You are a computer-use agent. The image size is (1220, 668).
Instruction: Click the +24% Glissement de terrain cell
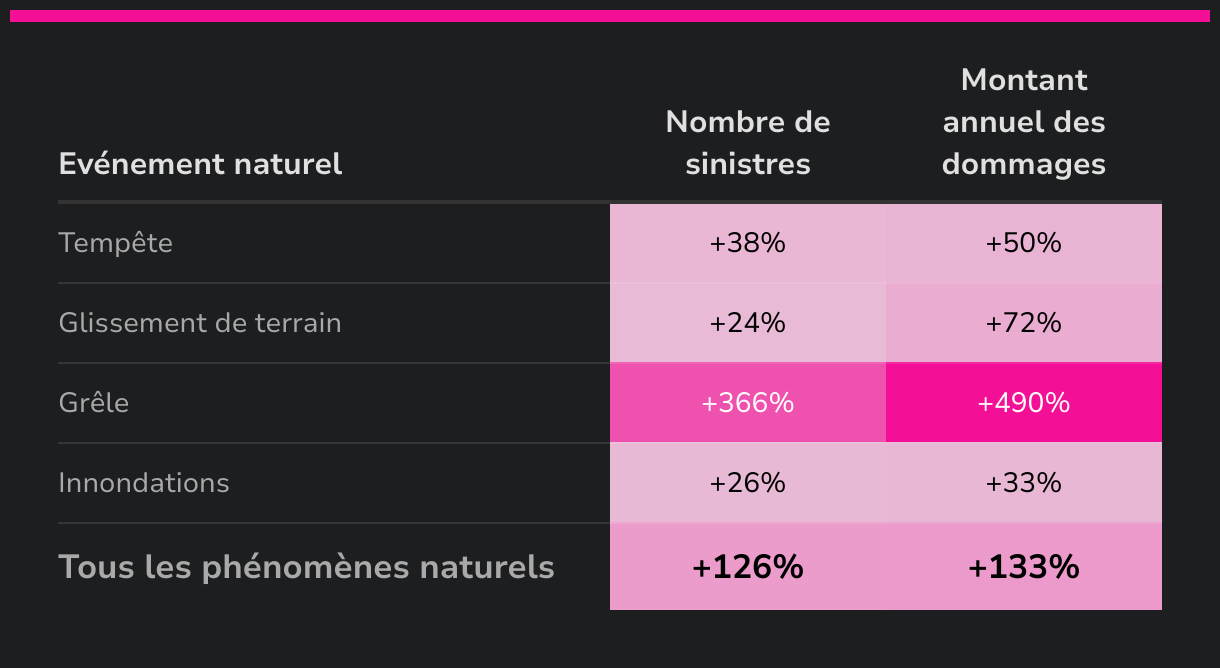coord(747,323)
